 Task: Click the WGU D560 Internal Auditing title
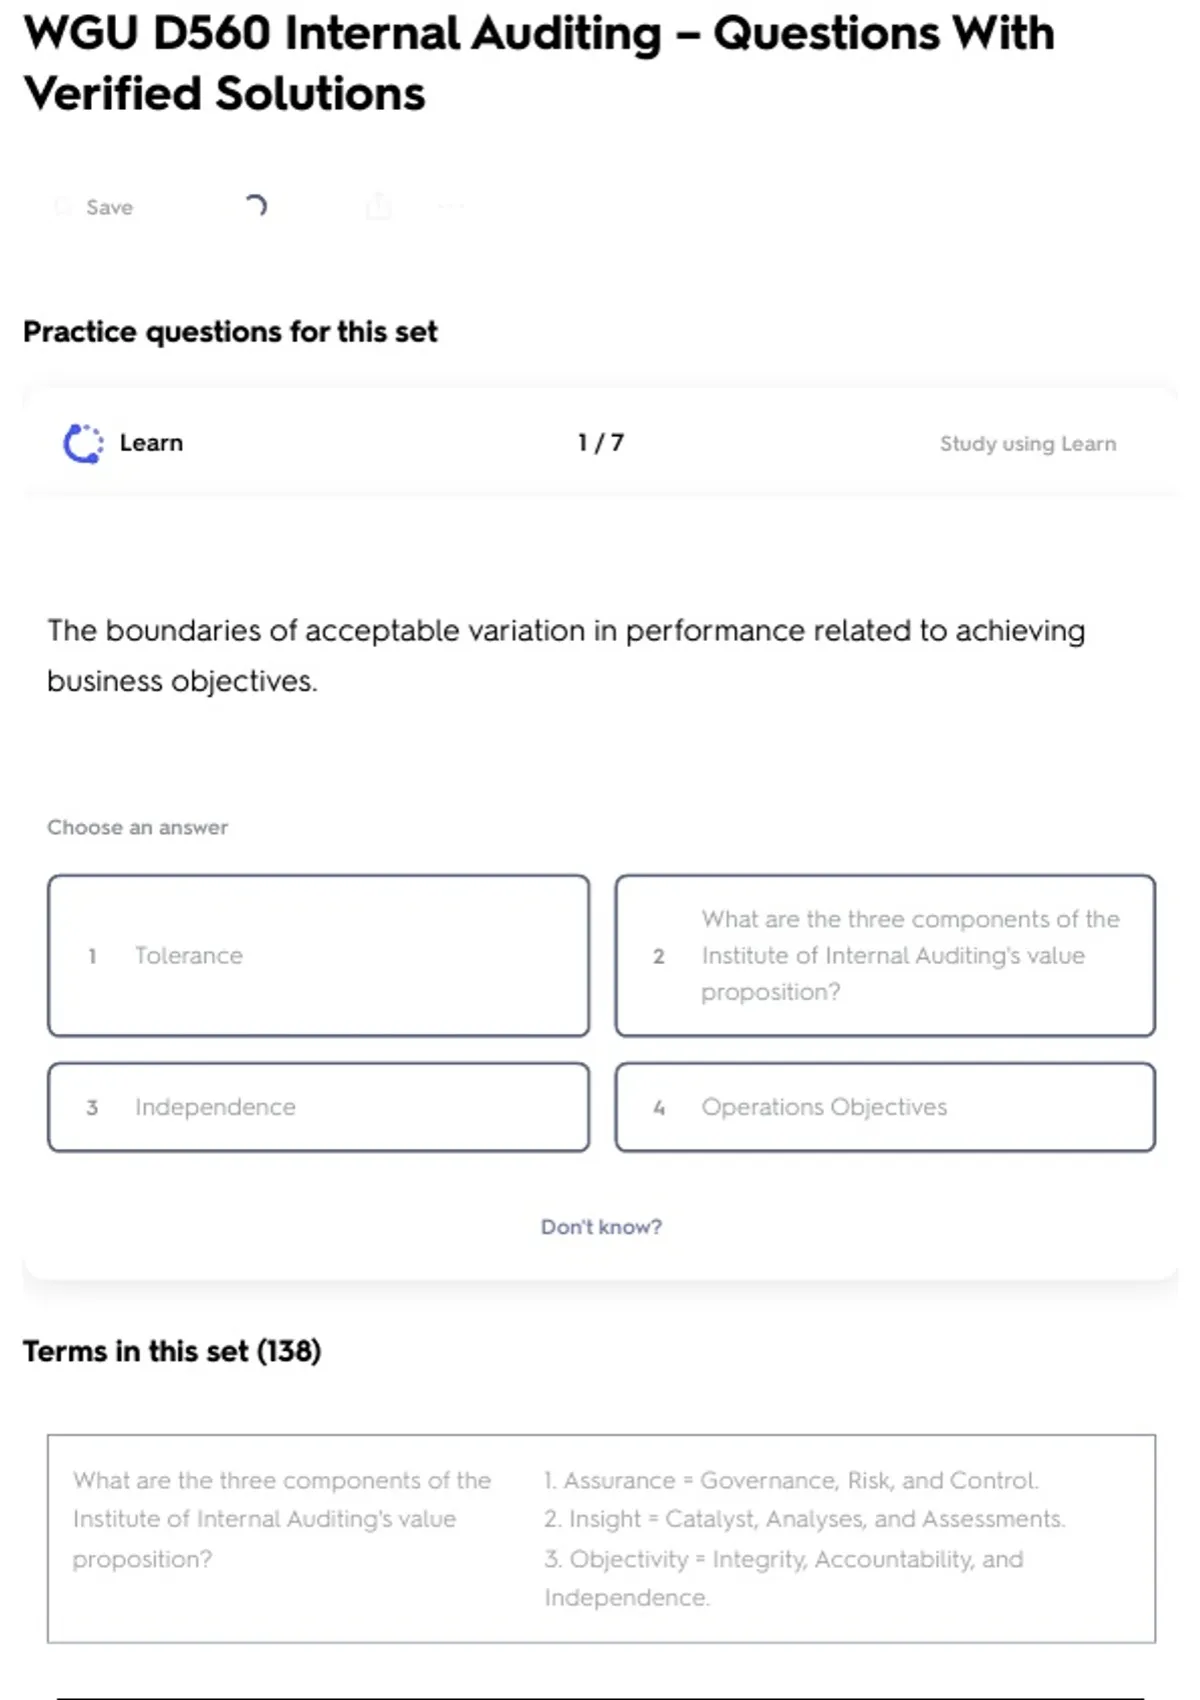(539, 63)
